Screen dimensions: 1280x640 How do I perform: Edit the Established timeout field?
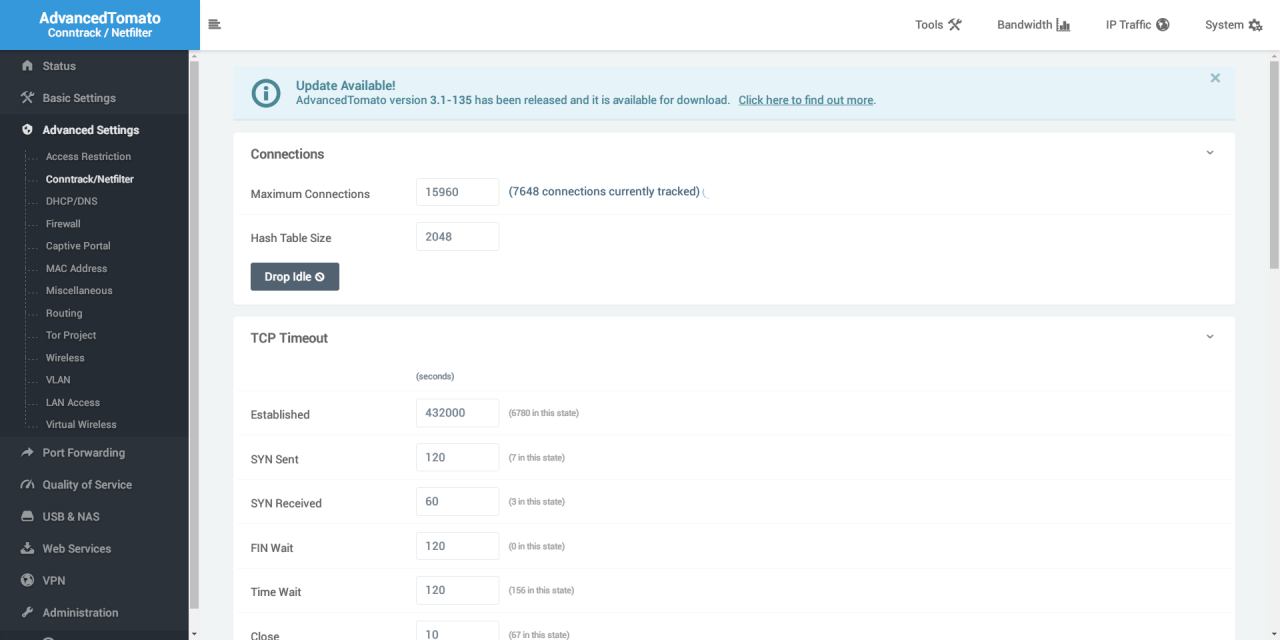pyautogui.click(x=457, y=413)
